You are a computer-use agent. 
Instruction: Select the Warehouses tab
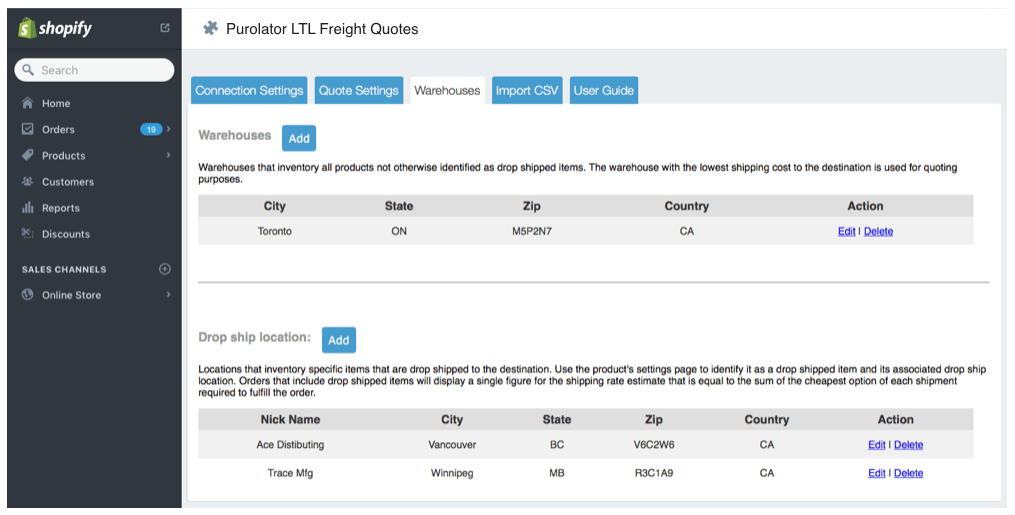click(447, 91)
